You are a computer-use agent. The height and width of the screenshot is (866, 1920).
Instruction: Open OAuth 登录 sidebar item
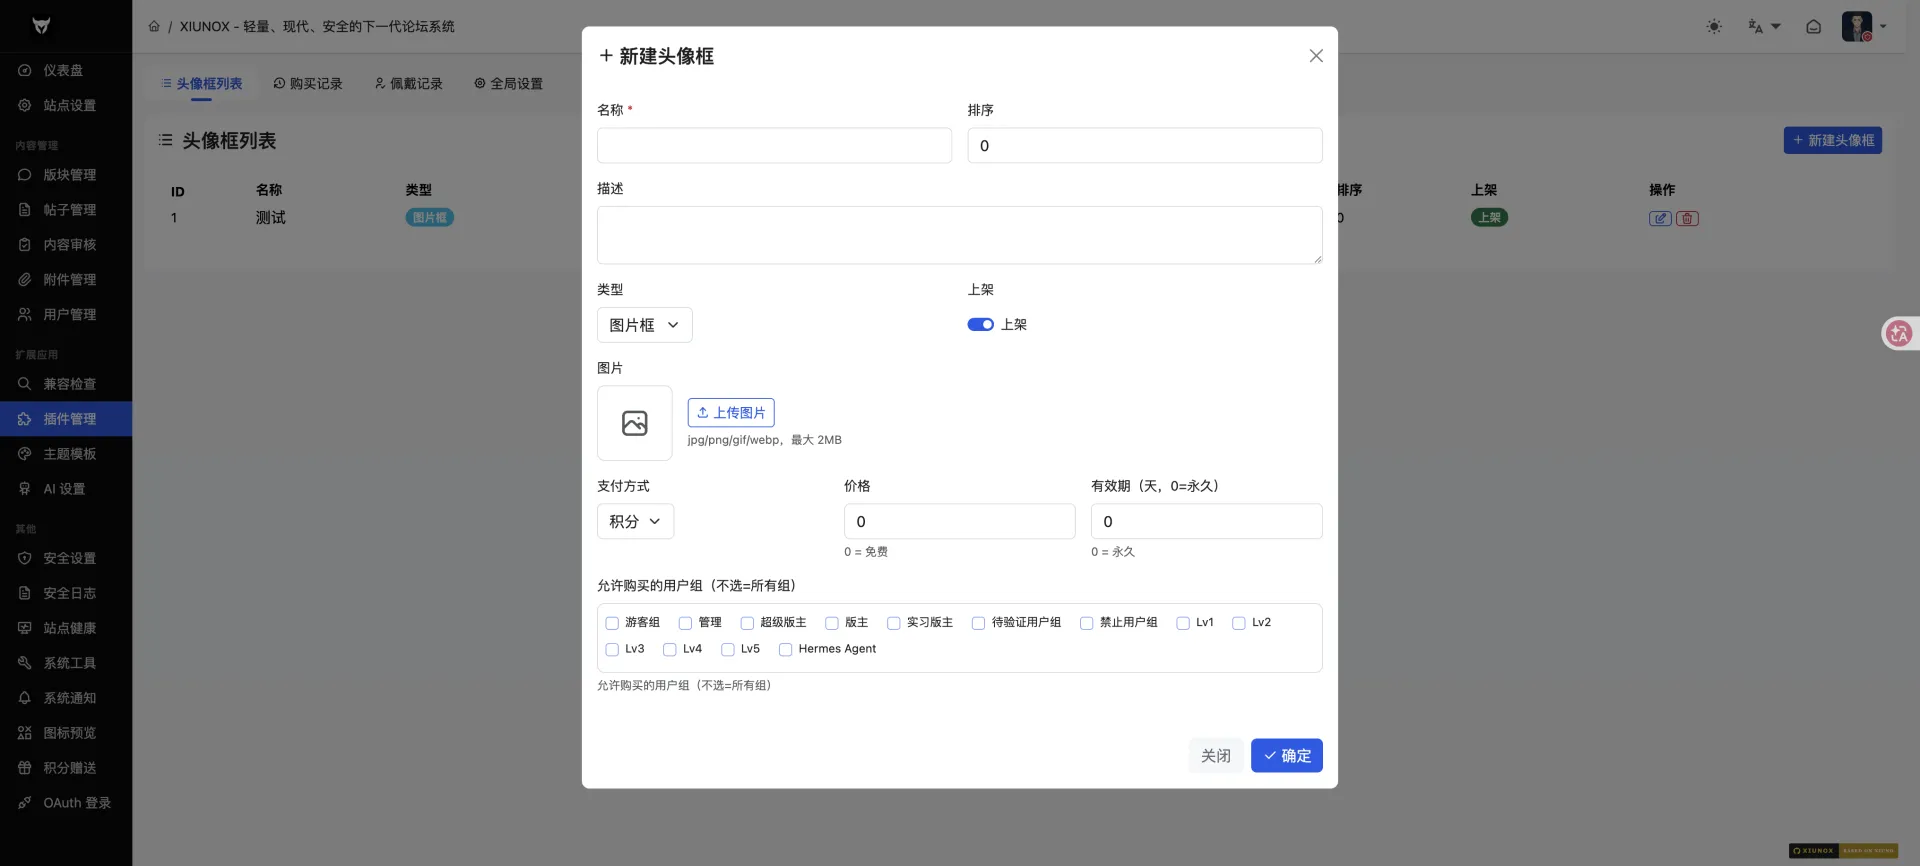click(66, 803)
